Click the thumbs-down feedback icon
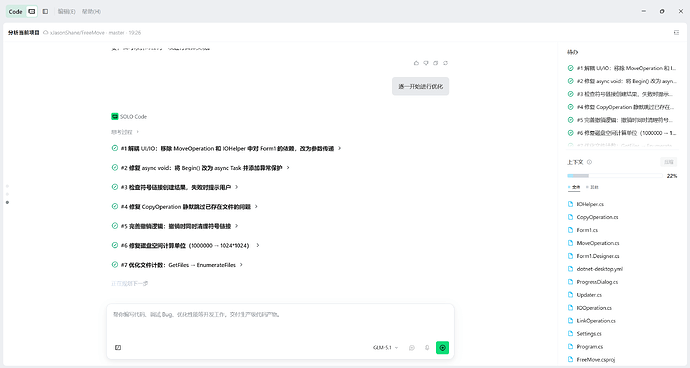The height and width of the screenshot is (368, 690). tap(426, 63)
